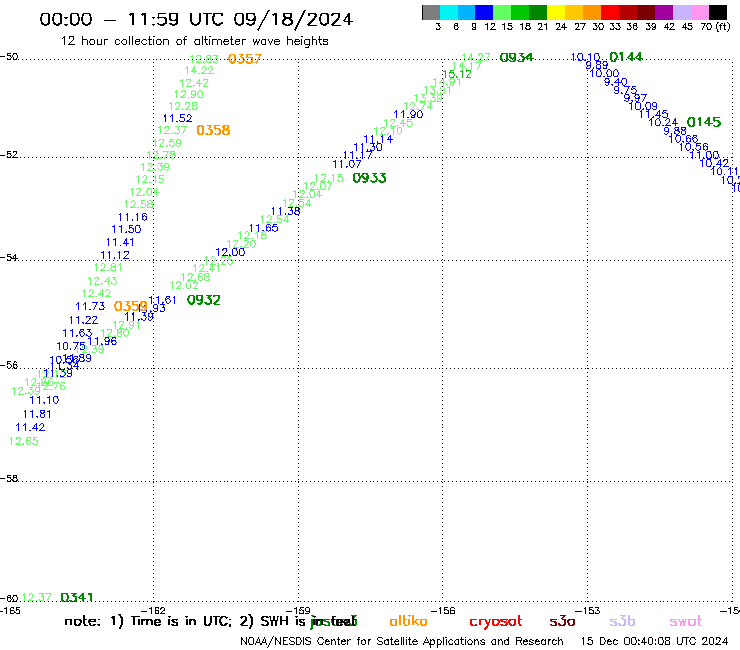The image size is (740, 650).
Task: Click the note 'Time is in UTC' text
Action: 182,621
